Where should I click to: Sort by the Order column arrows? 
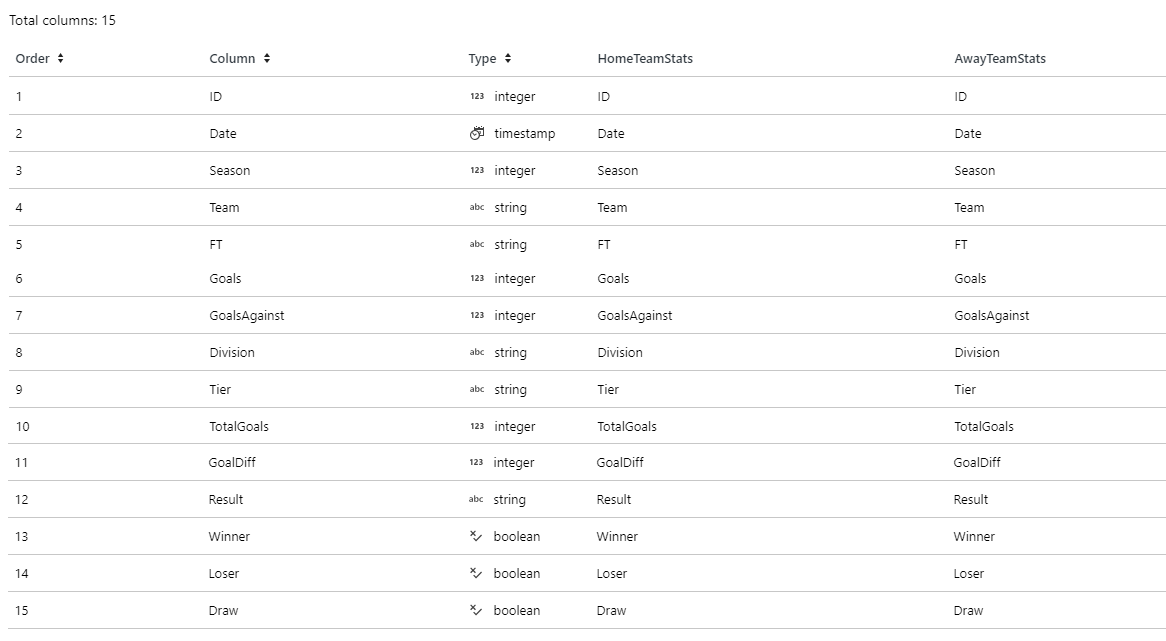[x=60, y=59]
